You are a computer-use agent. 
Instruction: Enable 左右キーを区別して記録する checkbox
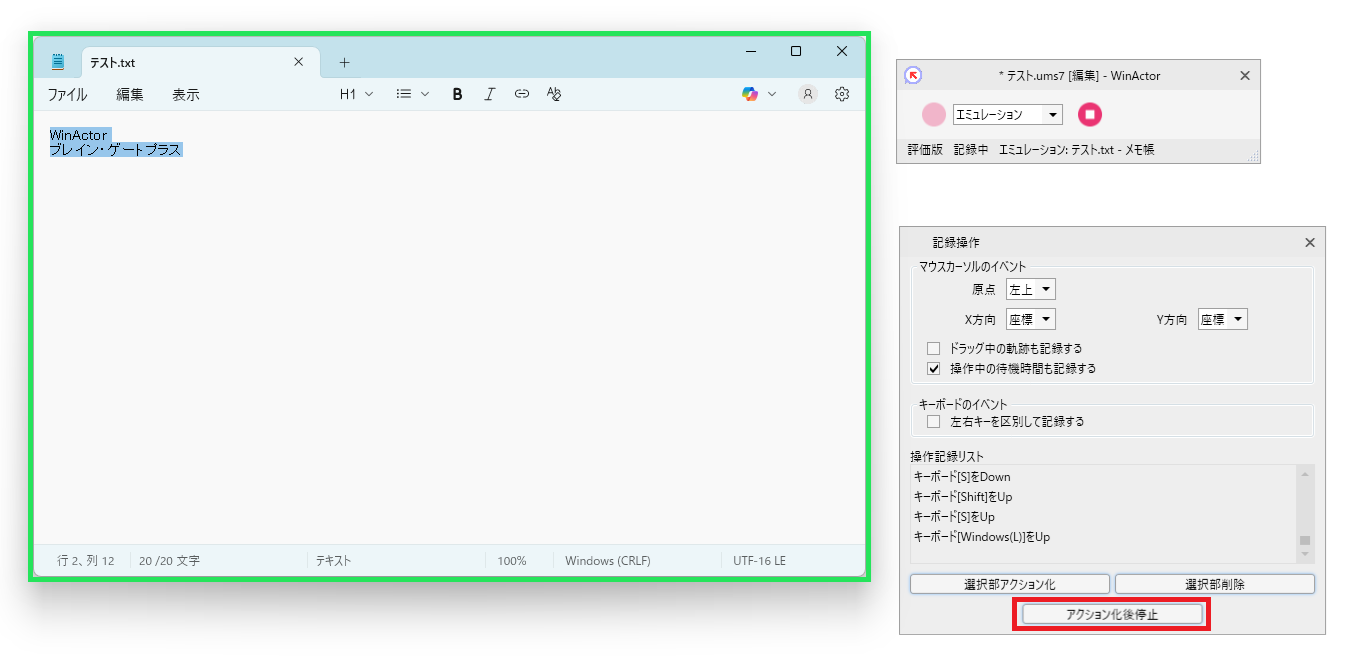934,422
